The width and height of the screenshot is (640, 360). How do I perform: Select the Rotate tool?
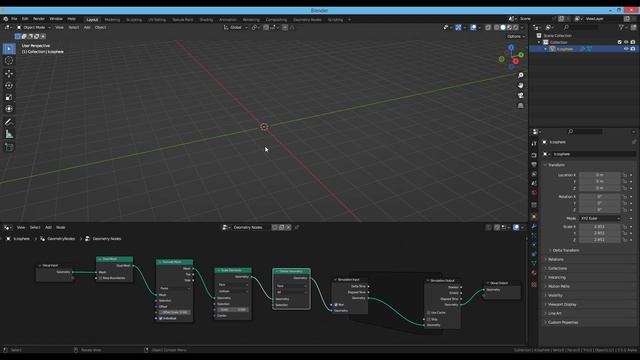point(9,86)
